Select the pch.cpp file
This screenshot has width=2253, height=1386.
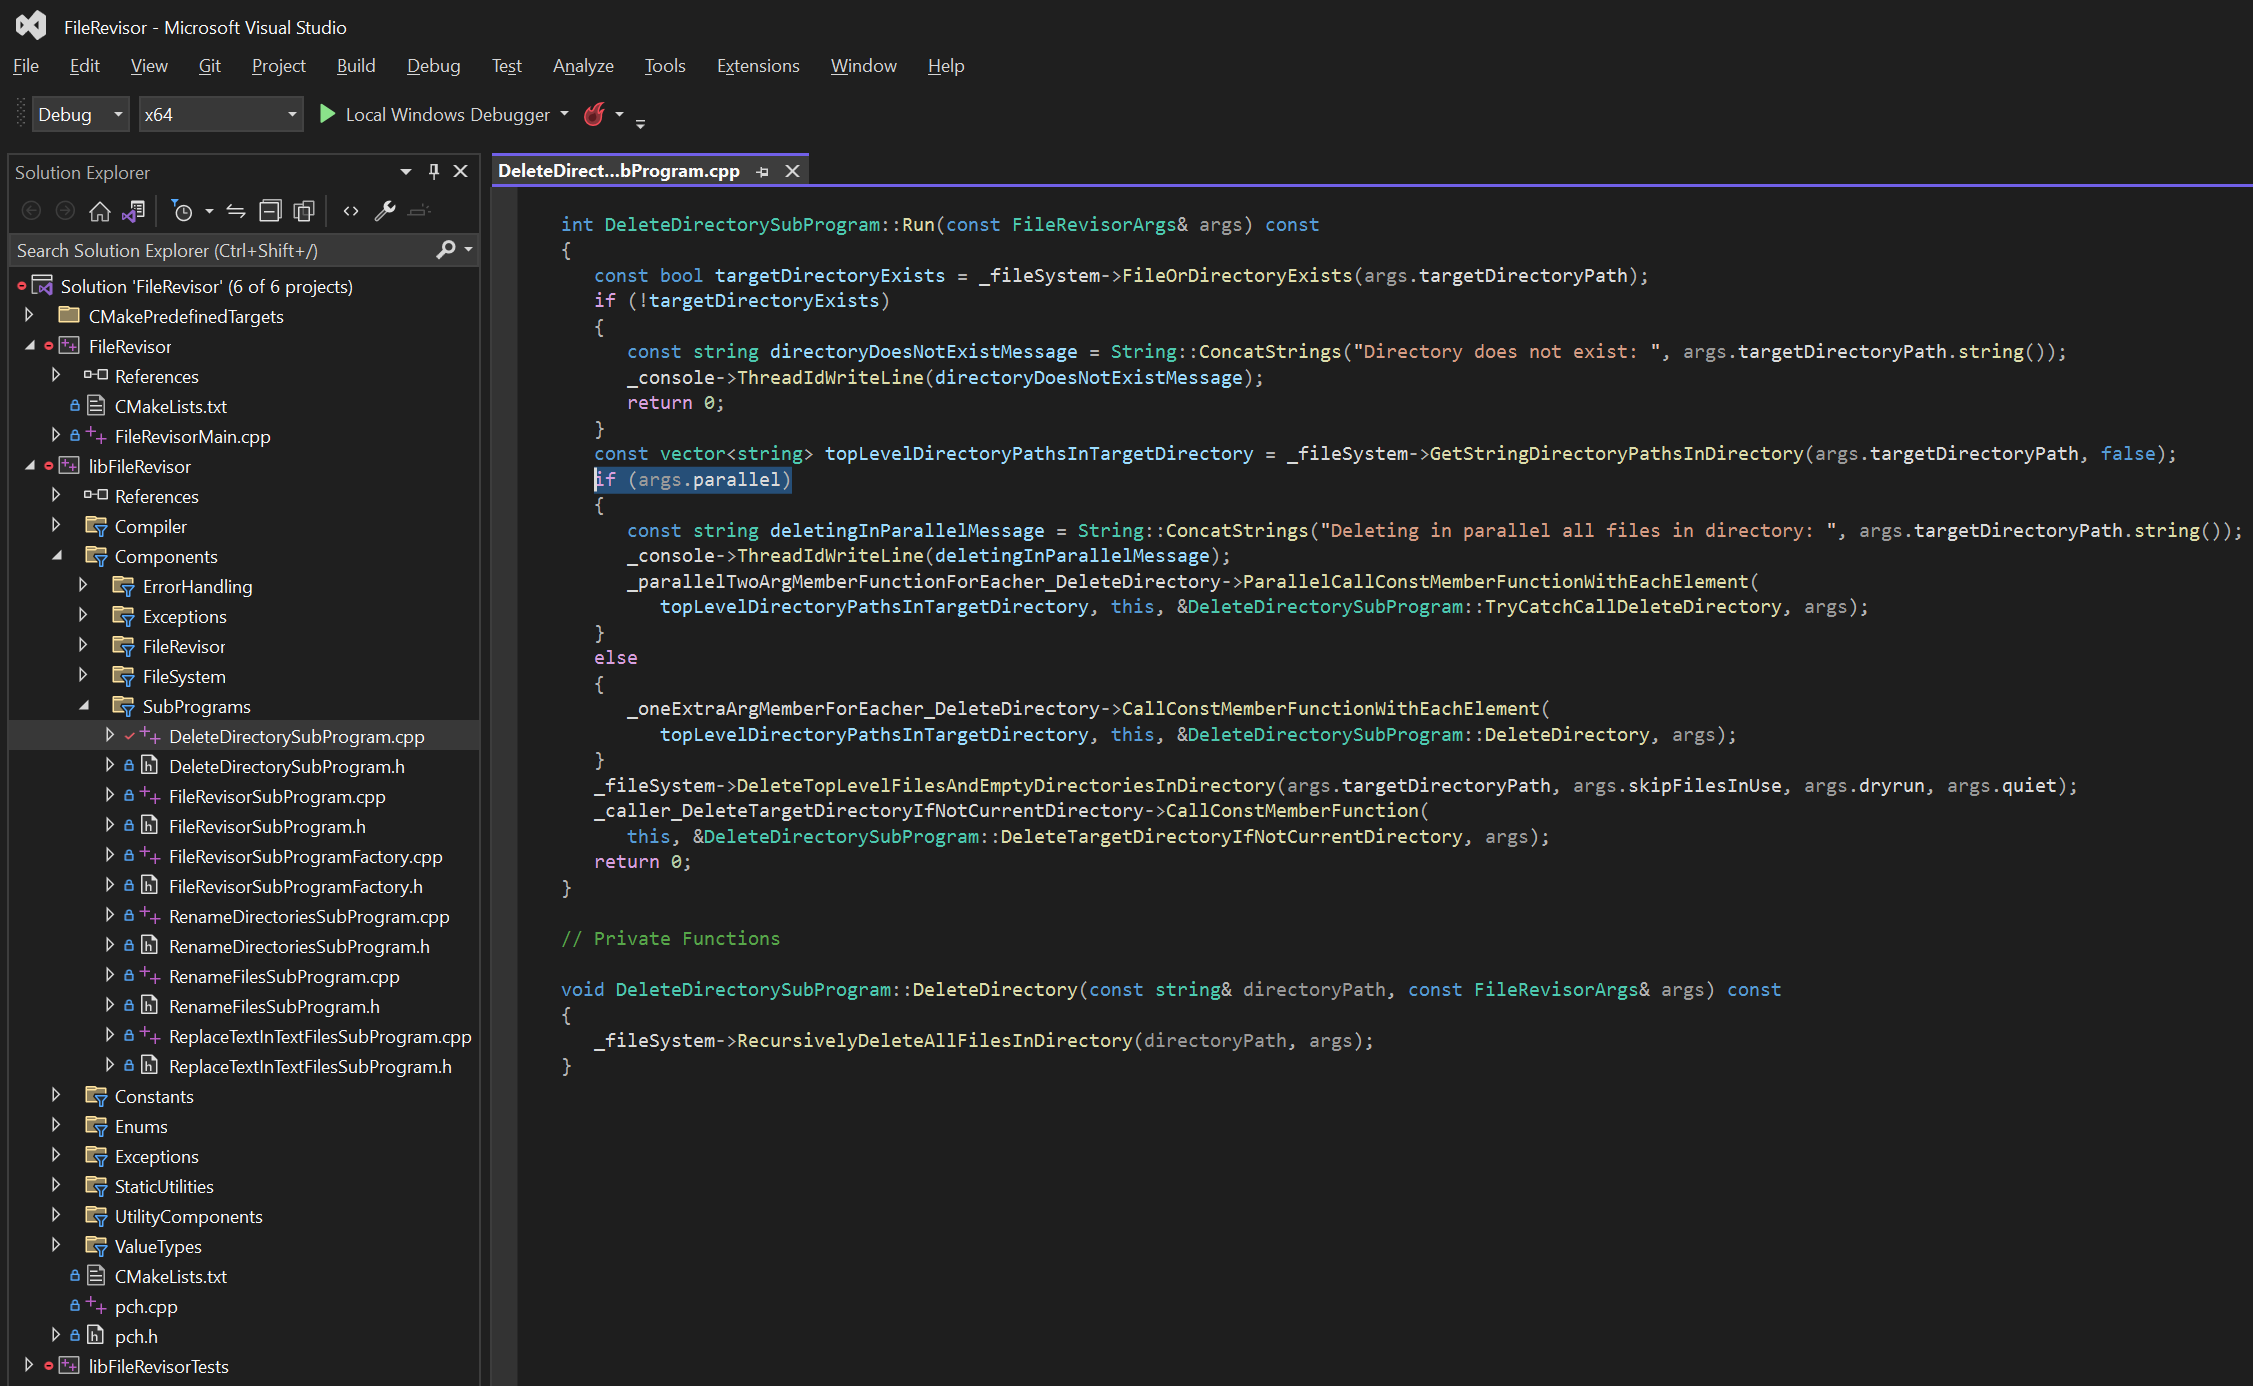click(x=146, y=1307)
